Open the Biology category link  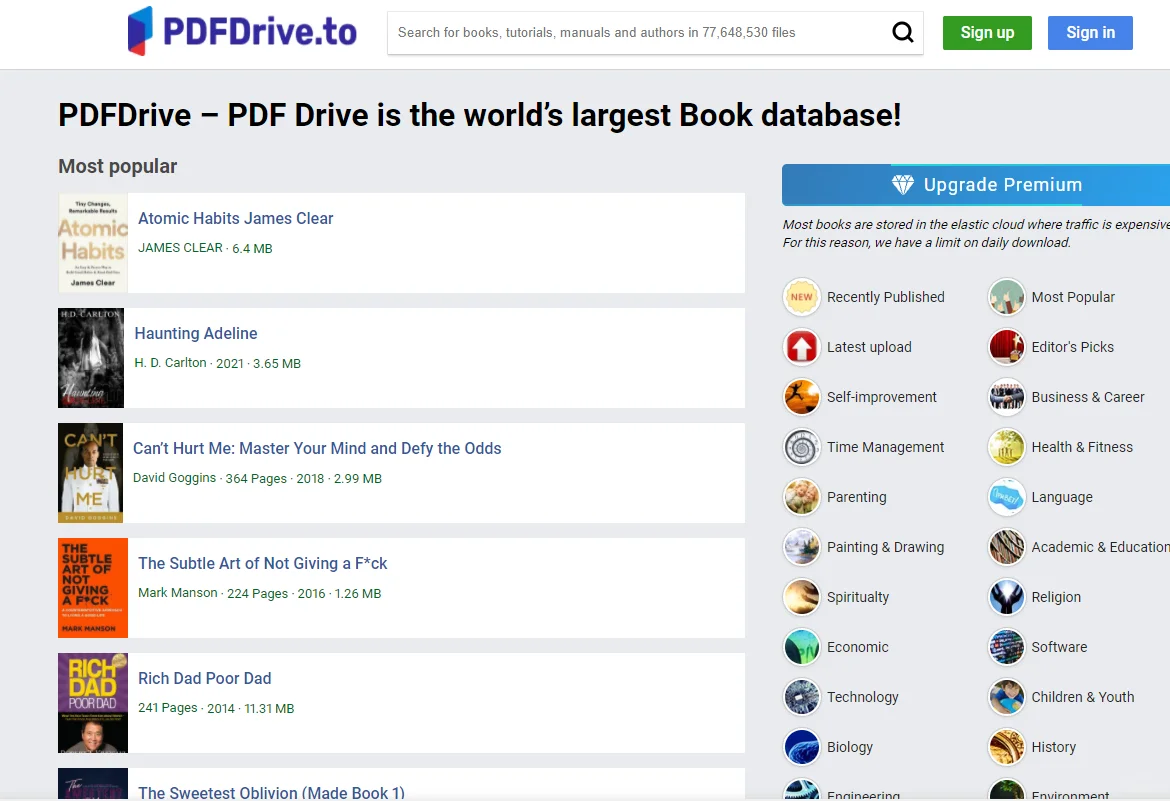coord(850,747)
